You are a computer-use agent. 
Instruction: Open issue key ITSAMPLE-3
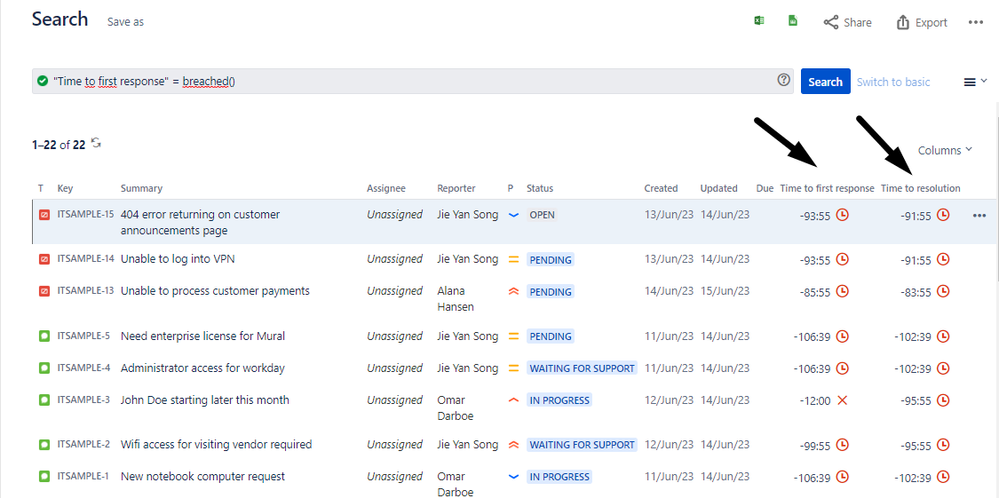(83, 400)
